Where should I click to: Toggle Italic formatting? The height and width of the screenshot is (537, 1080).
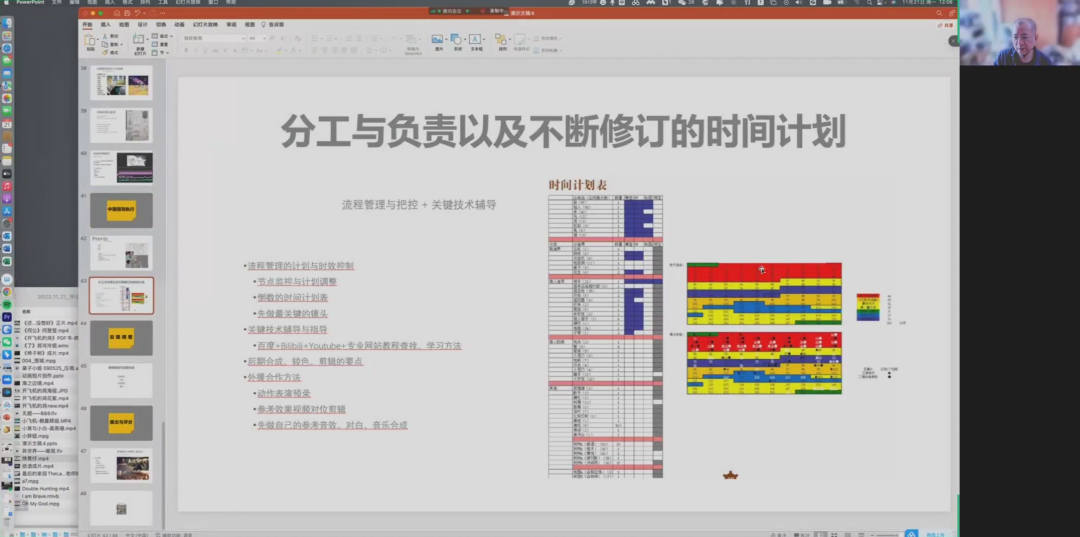[196, 50]
